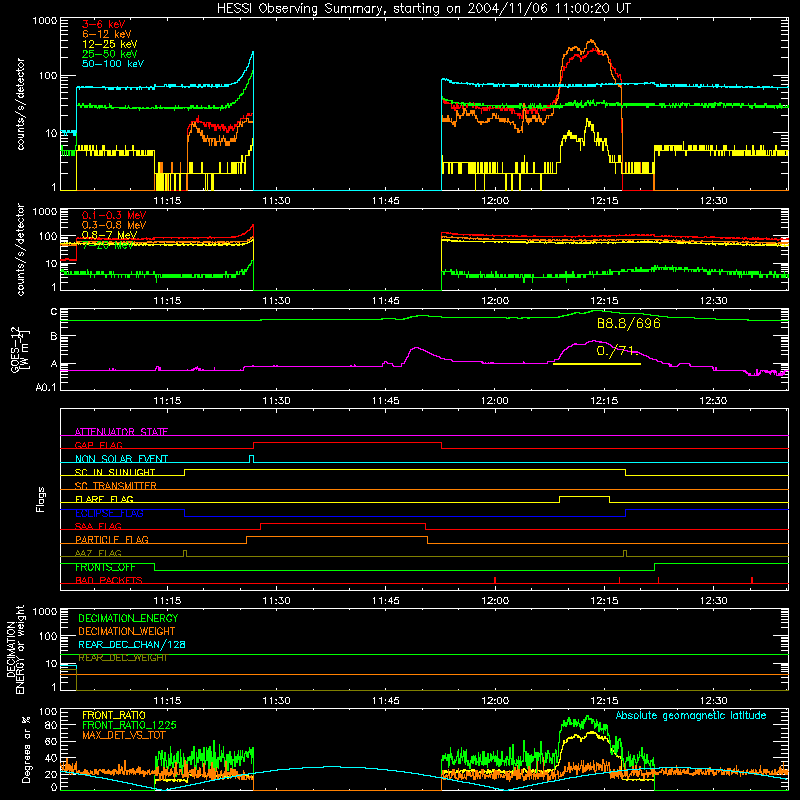Select the SAA_FLAG label
The image size is (800, 800).
coord(98,526)
